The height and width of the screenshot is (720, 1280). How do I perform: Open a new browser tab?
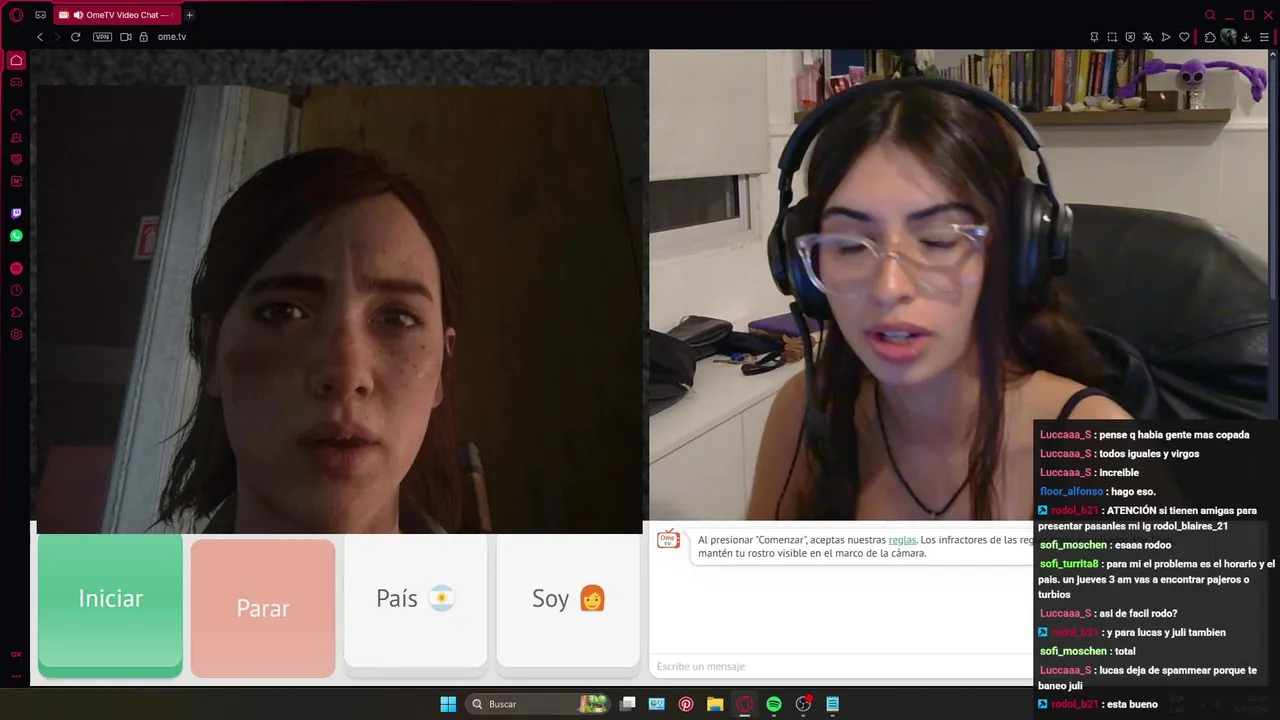click(189, 15)
